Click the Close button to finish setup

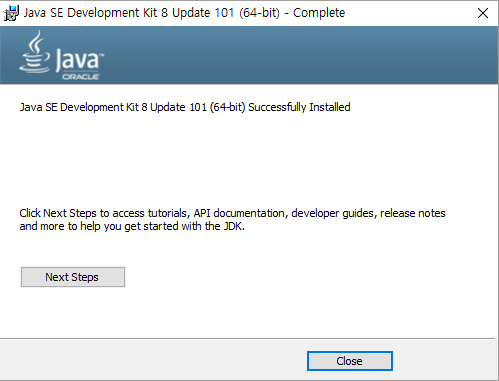pyautogui.click(x=350, y=361)
